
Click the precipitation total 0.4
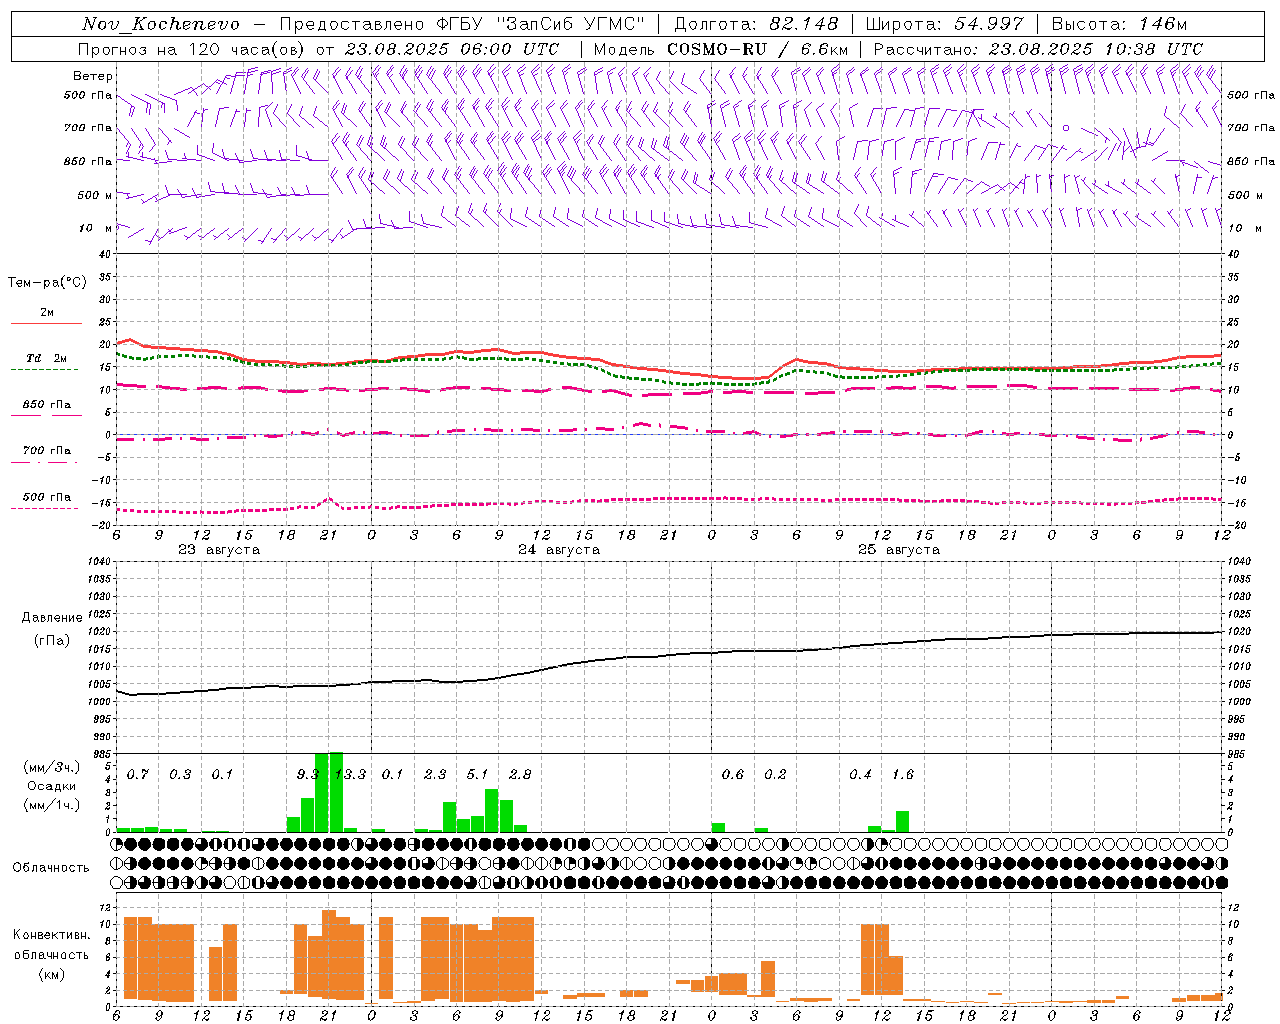click(x=860, y=774)
